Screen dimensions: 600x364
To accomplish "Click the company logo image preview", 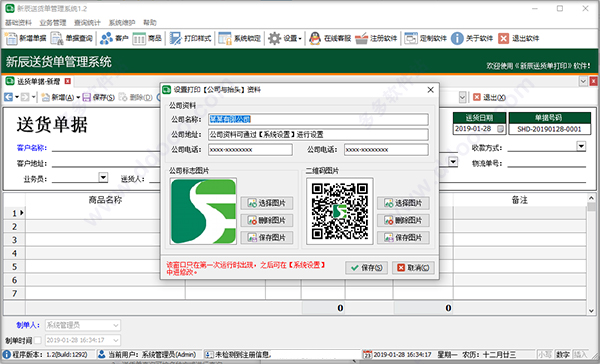I will (203, 211).
